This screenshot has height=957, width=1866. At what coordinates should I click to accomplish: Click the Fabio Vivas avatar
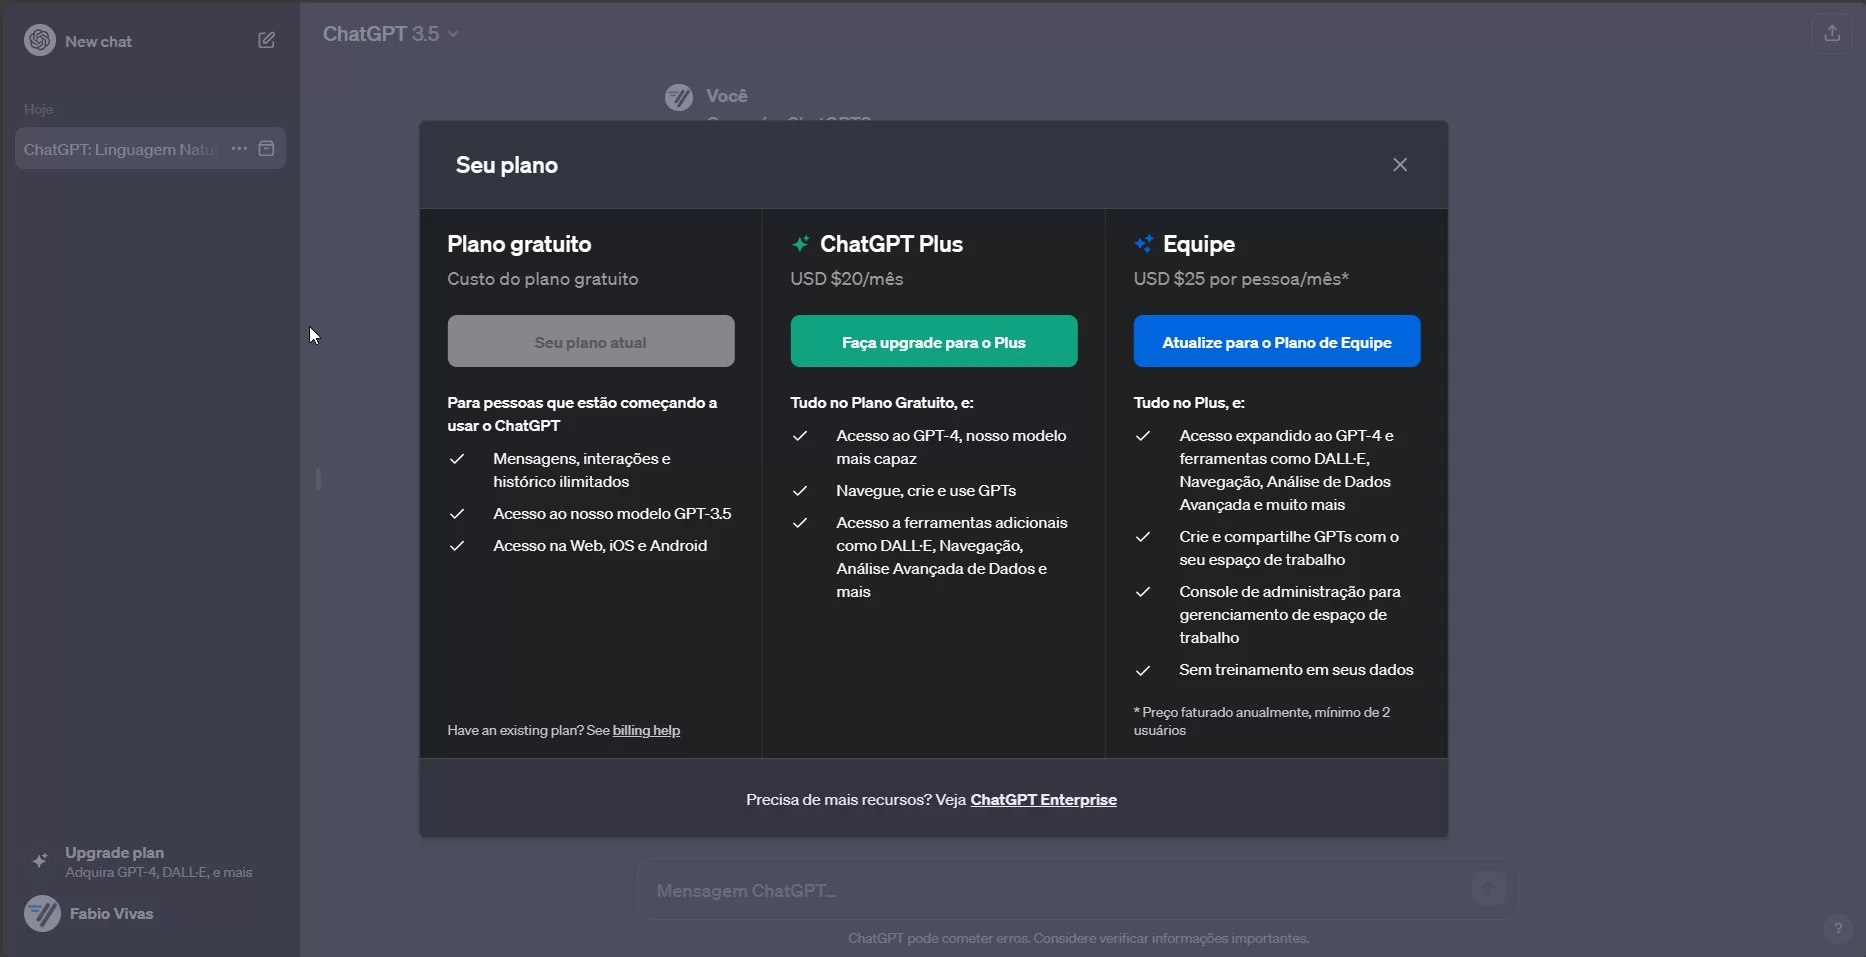(42, 913)
